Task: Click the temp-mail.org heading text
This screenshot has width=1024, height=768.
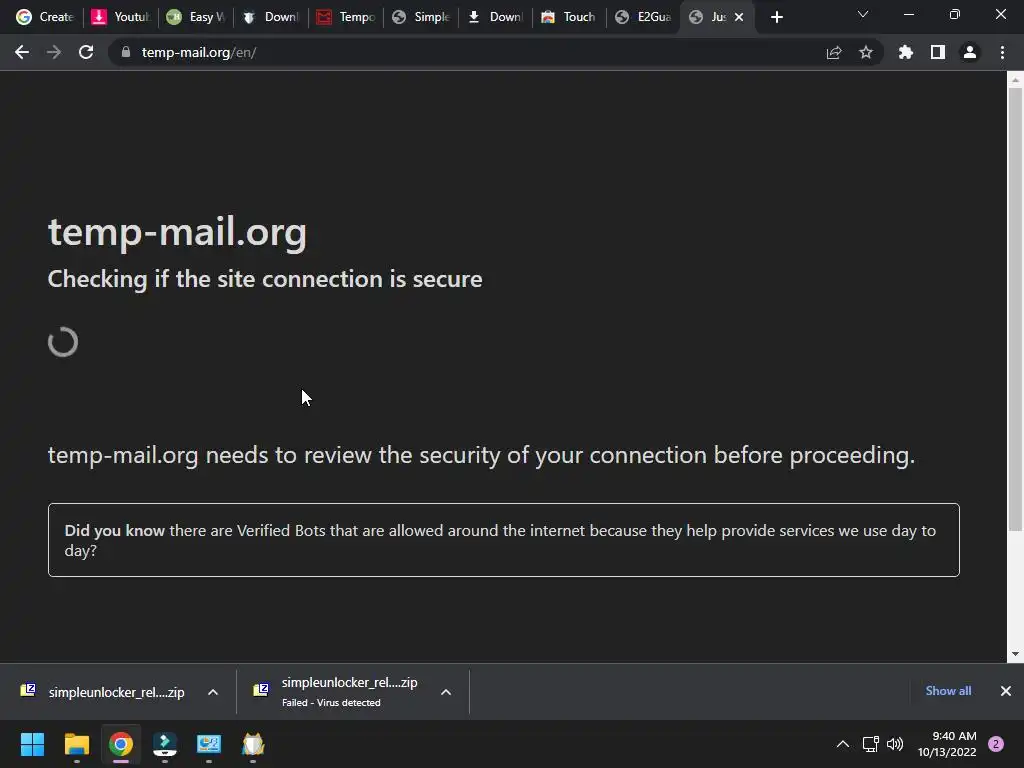Action: 177,232
